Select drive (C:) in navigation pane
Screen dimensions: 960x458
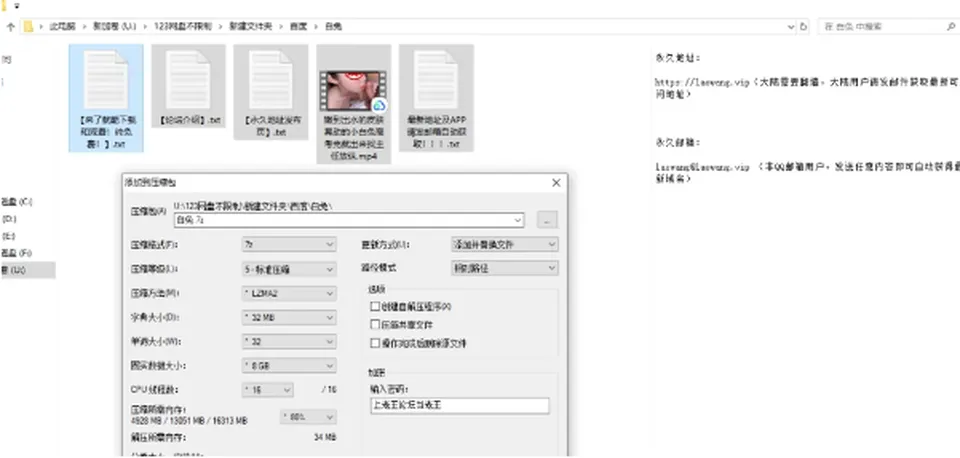[x=17, y=201]
